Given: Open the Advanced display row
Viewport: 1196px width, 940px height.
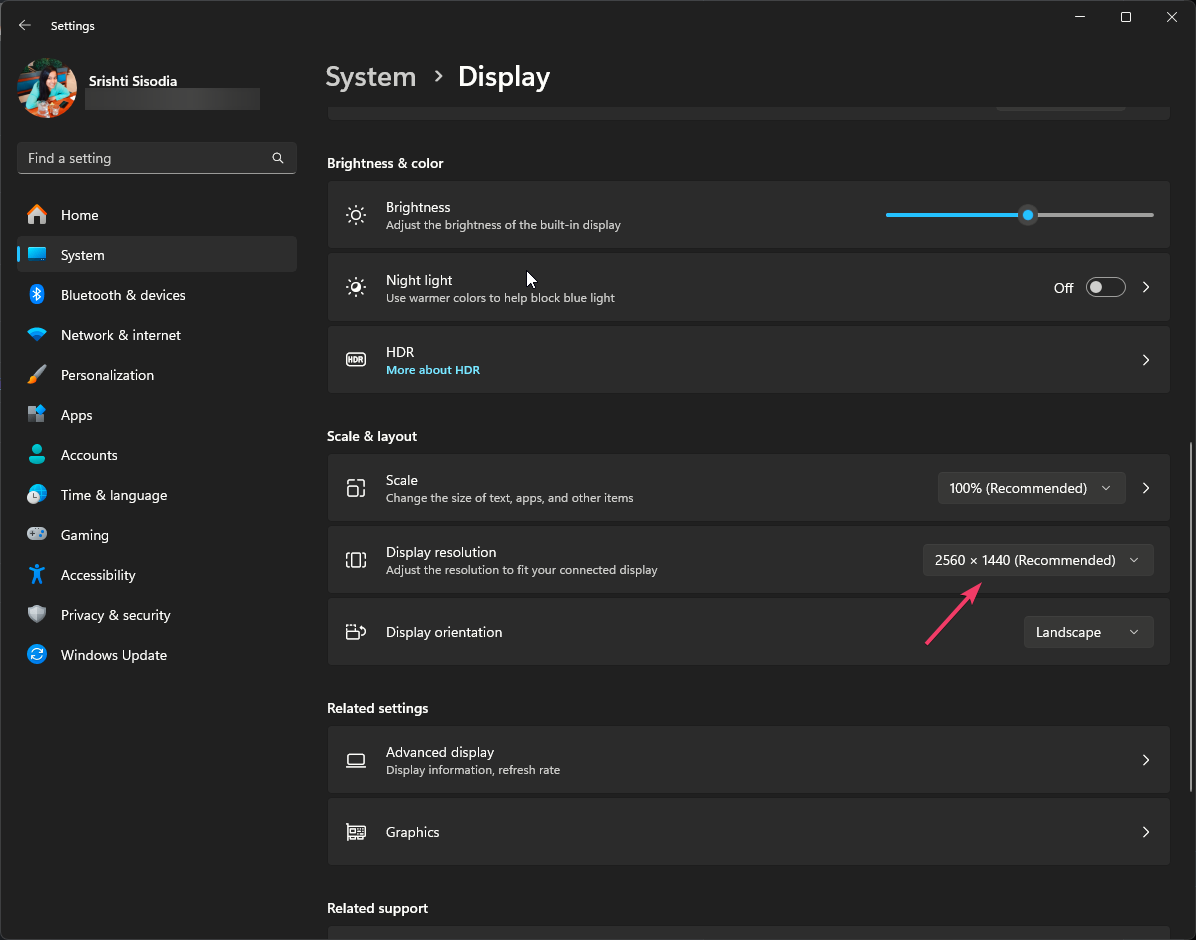Looking at the screenshot, I should pyautogui.click(x=748, y=760).
